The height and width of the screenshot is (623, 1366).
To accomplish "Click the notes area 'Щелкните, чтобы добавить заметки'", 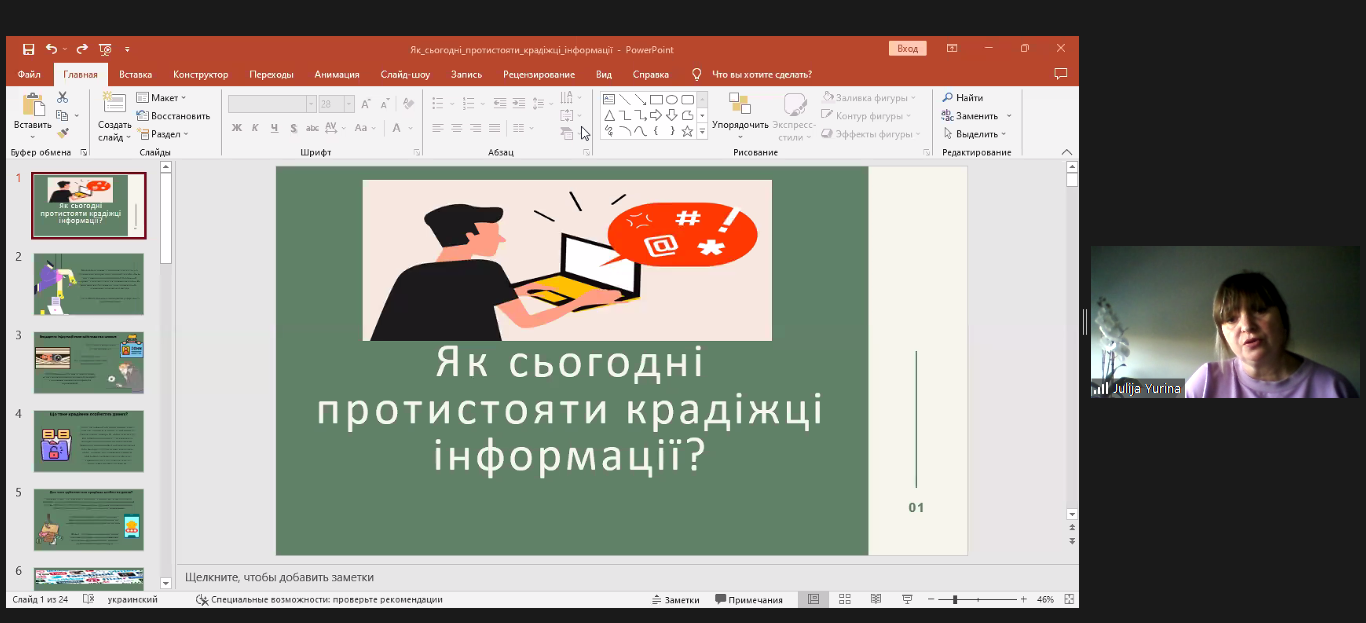I will (x=279, y=577).
